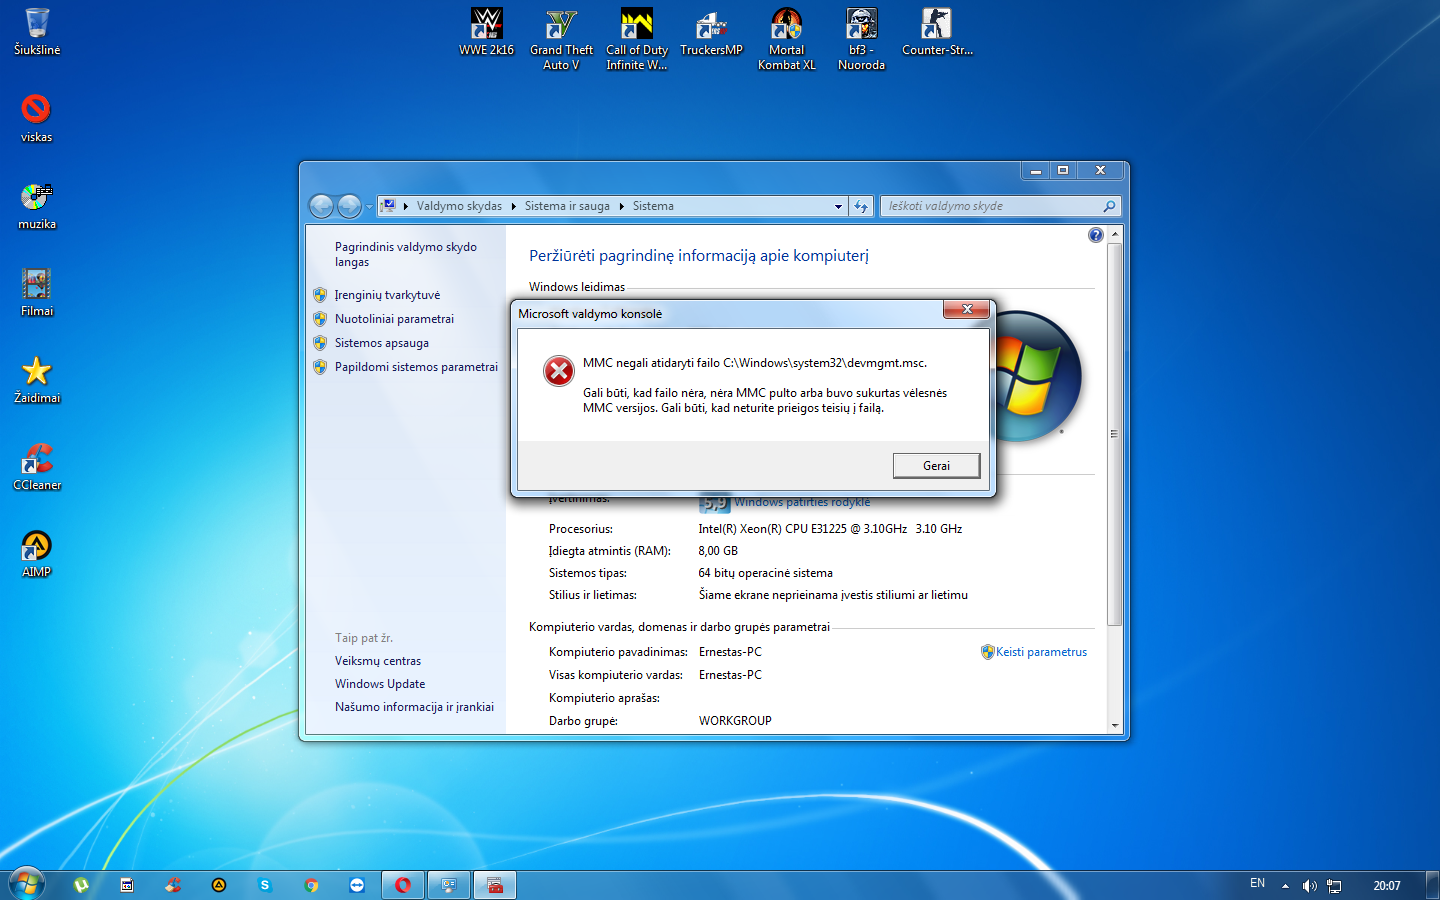Open TeamViewer from the taskbar
This screenshot has height=900, width=1440.
pos(357,885)
